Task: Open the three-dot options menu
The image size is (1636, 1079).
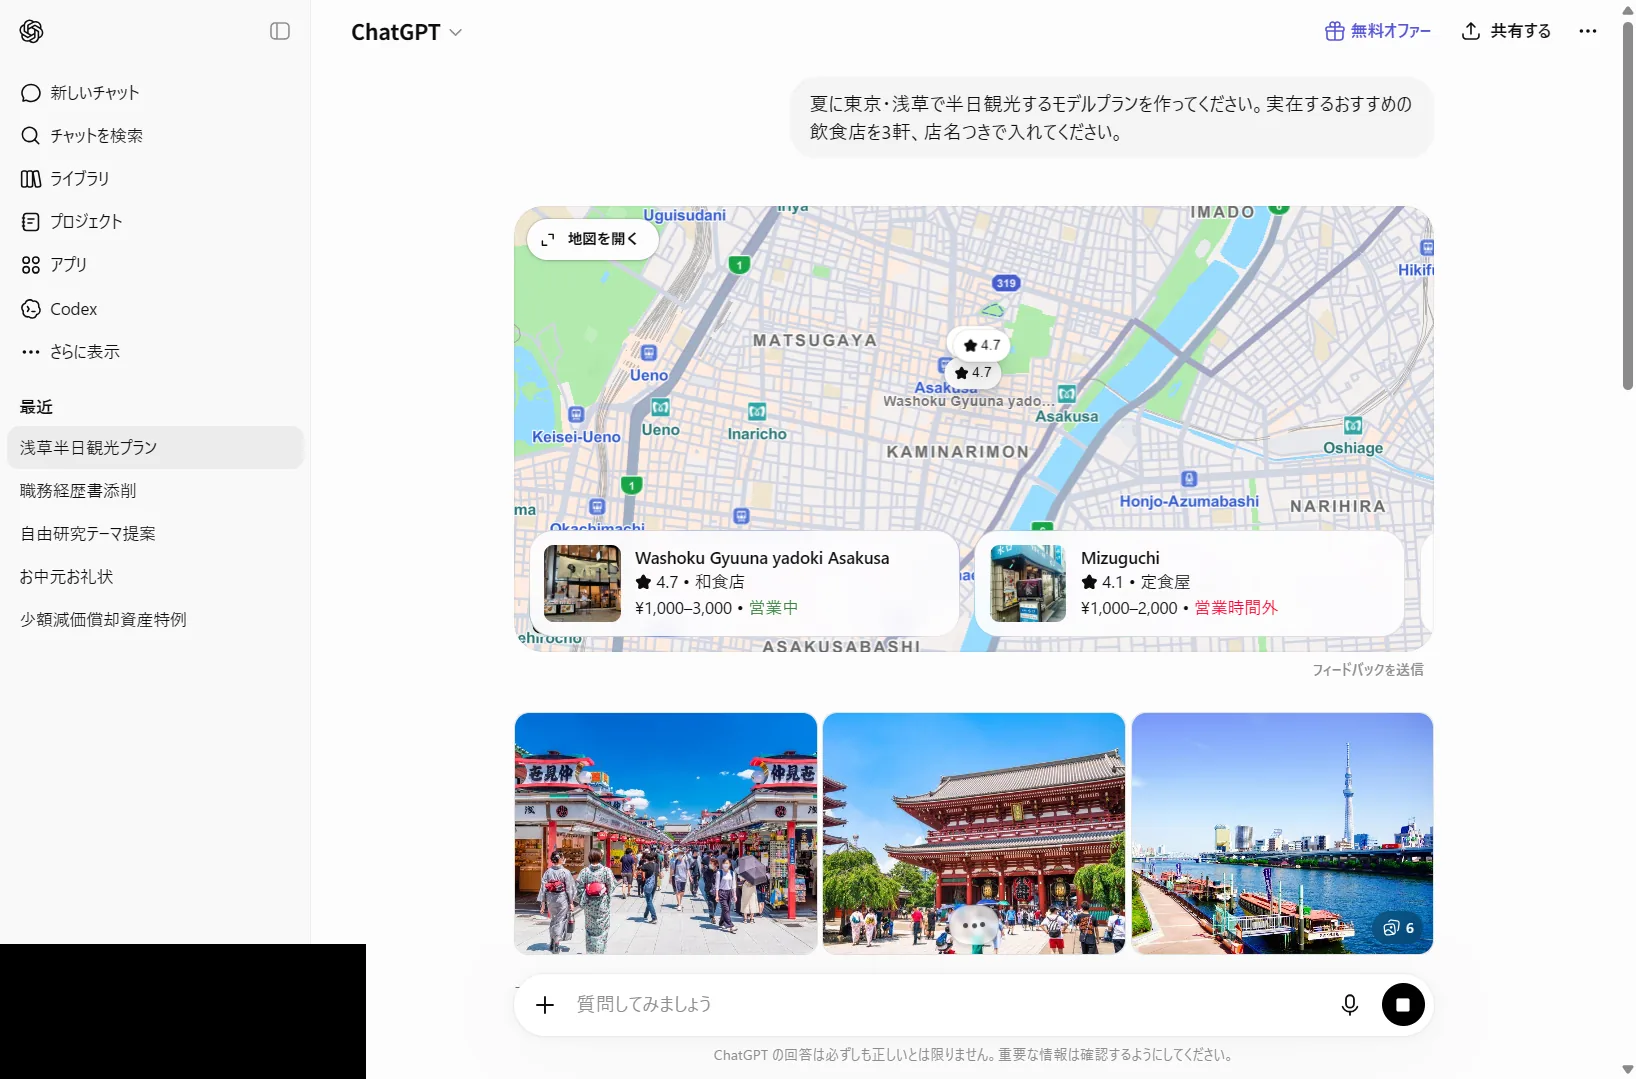Action: click(x=1588, y=31)
